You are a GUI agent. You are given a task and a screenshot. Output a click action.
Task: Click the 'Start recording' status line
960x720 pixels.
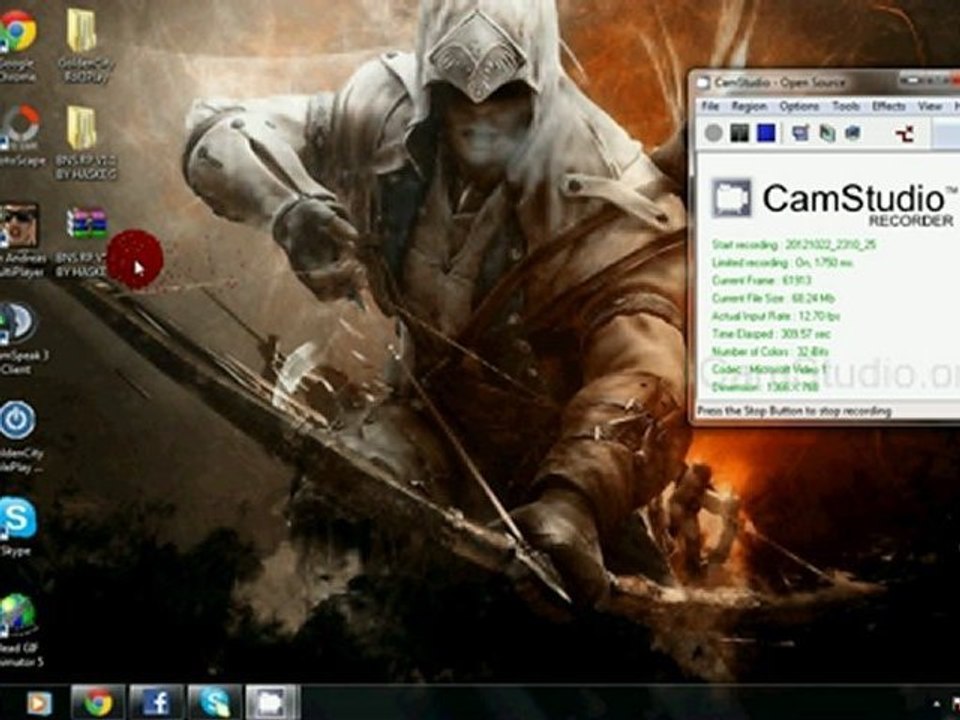tap(793, 245)
